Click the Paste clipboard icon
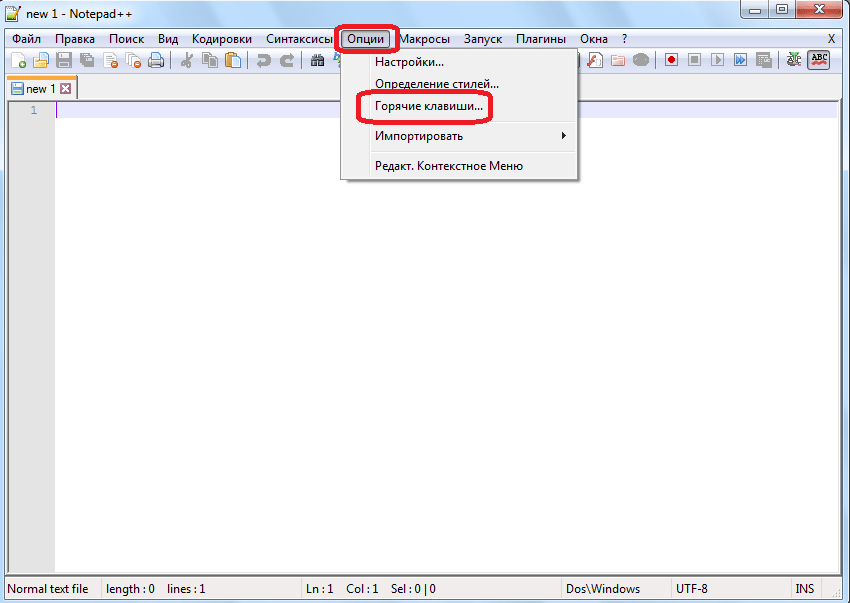 (x=232, y=60)
